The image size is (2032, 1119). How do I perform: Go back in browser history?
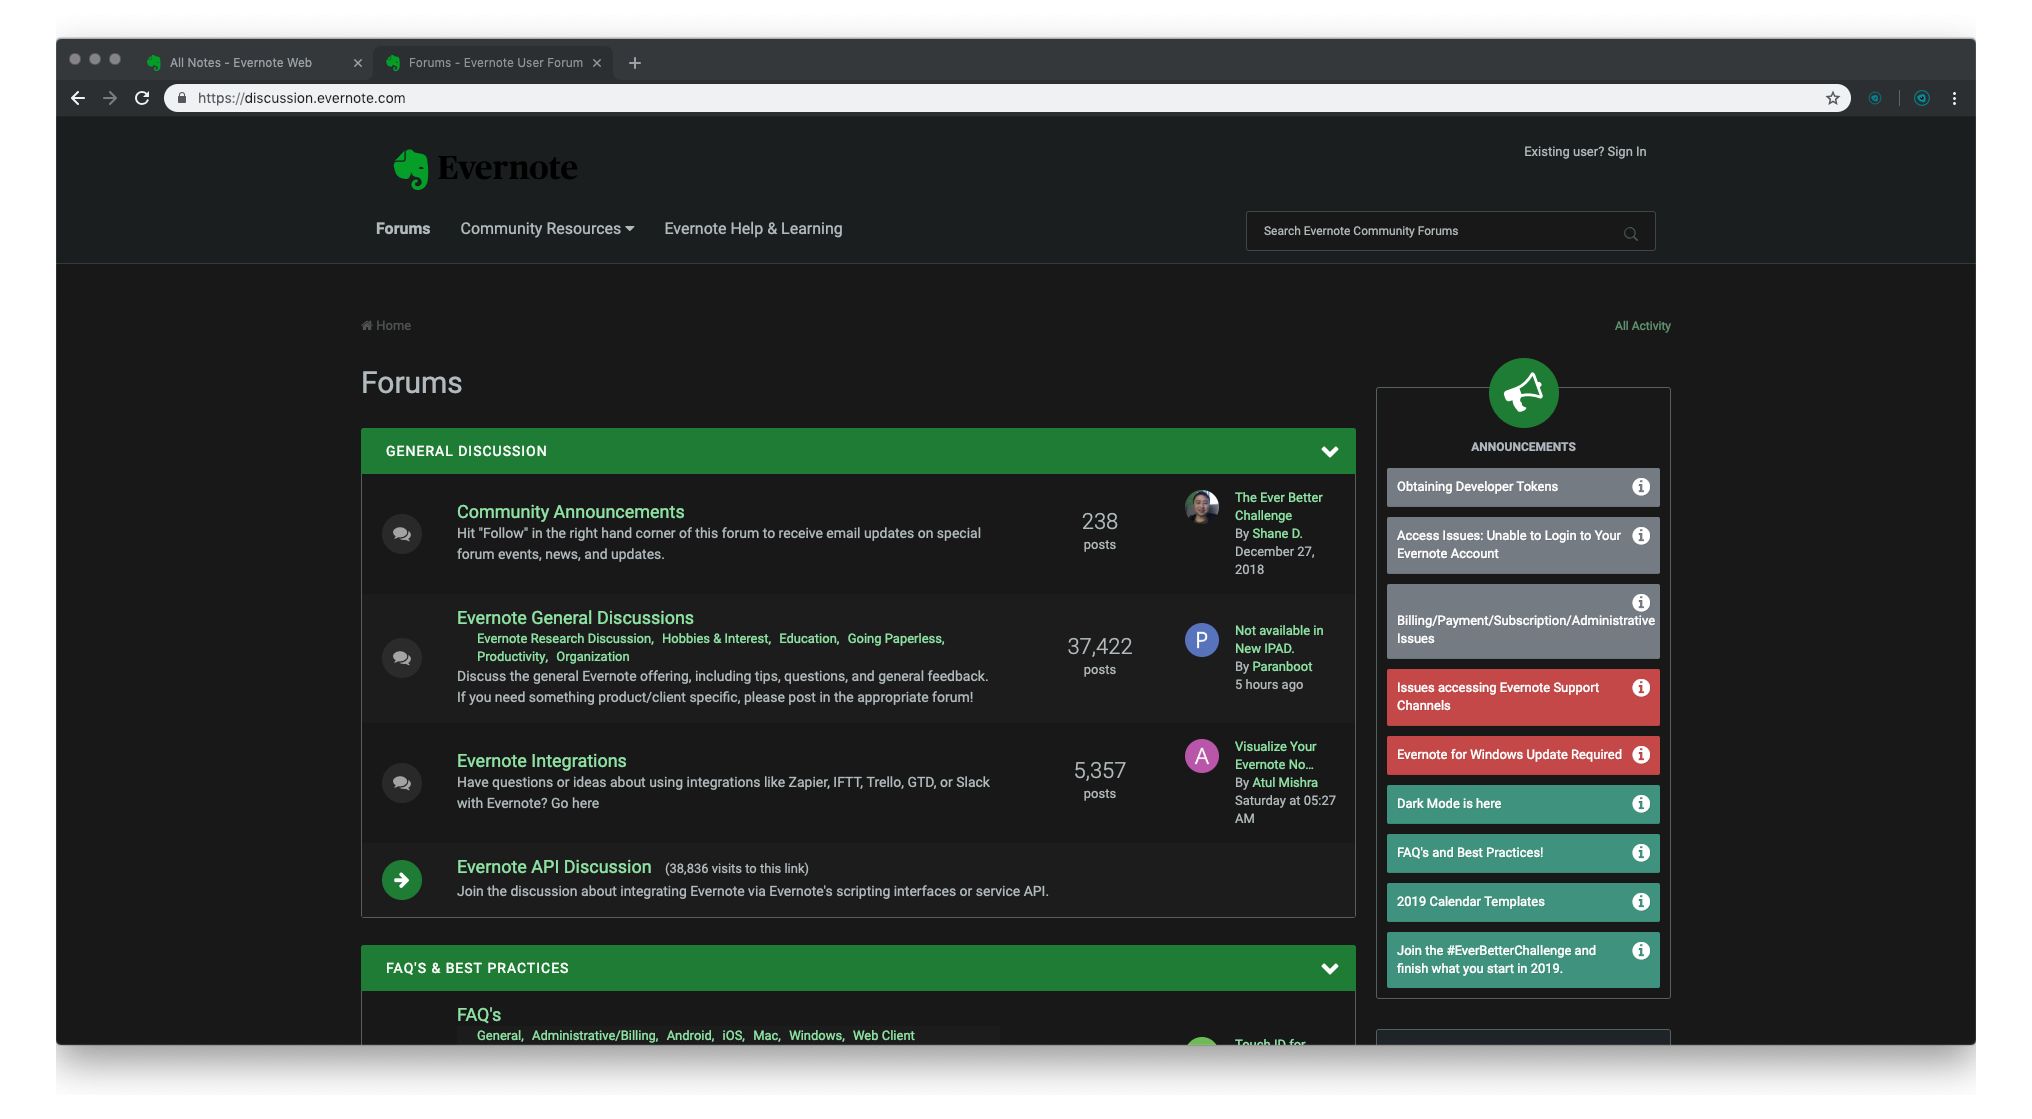(78, 98)
